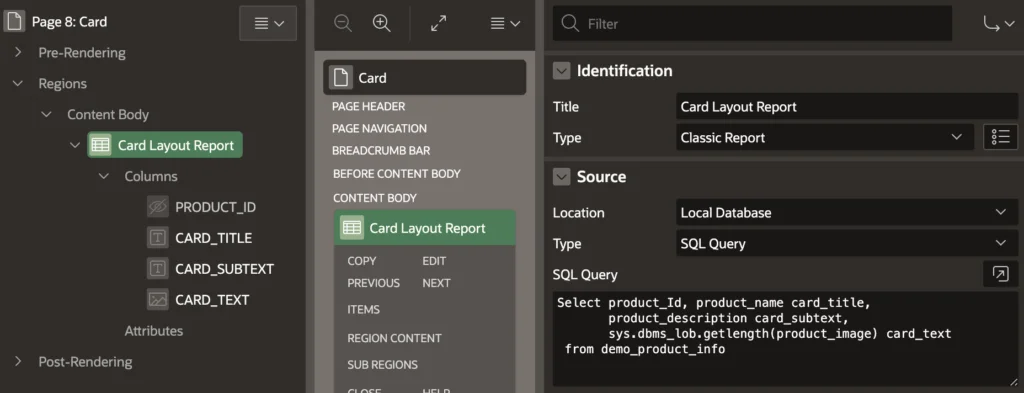Collapse the Regions node

point(18,84)
